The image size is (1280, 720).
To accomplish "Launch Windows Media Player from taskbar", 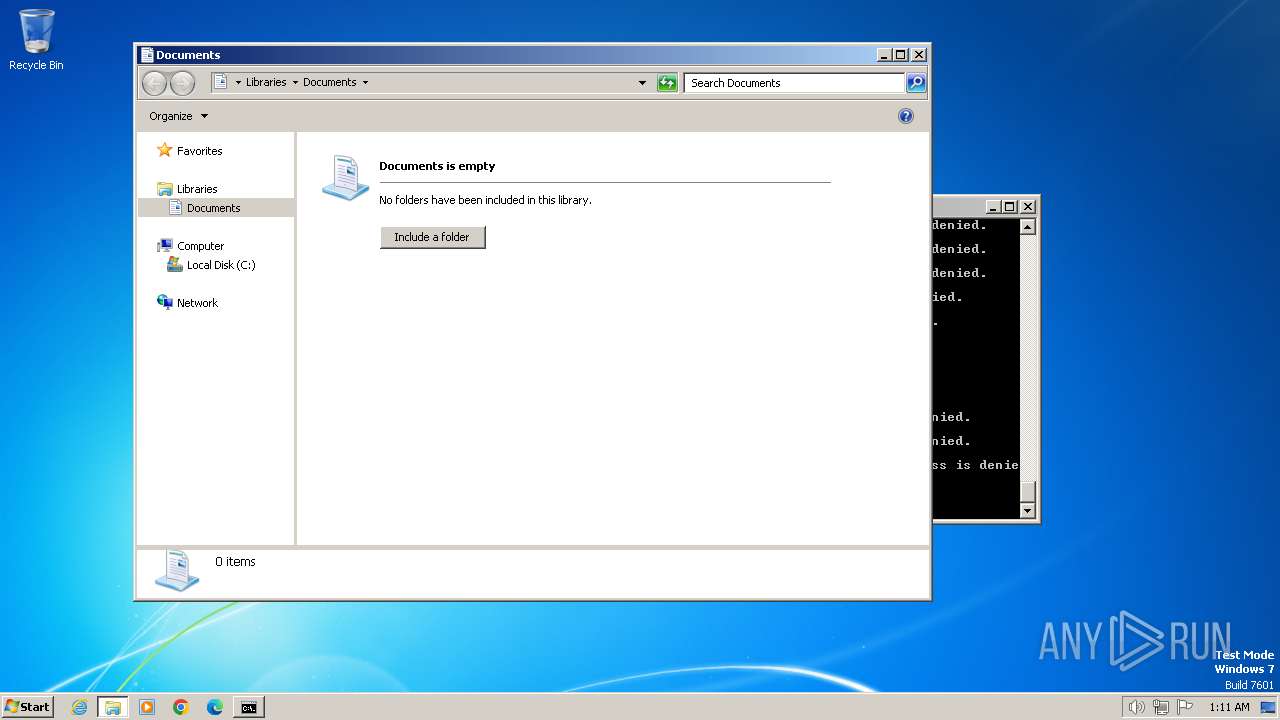I will [147, 707].
